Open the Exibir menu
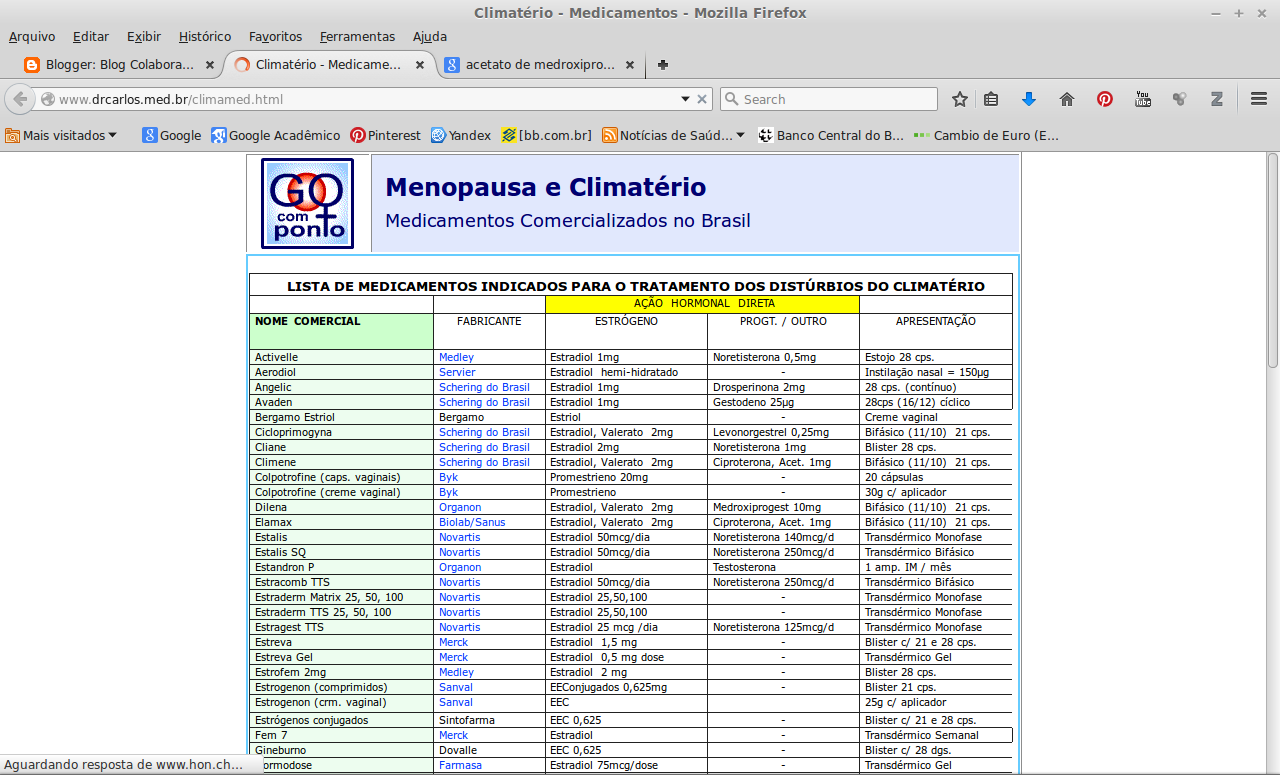The height and width of the screenshot is (775, 1280). click(x=144, y=37)
